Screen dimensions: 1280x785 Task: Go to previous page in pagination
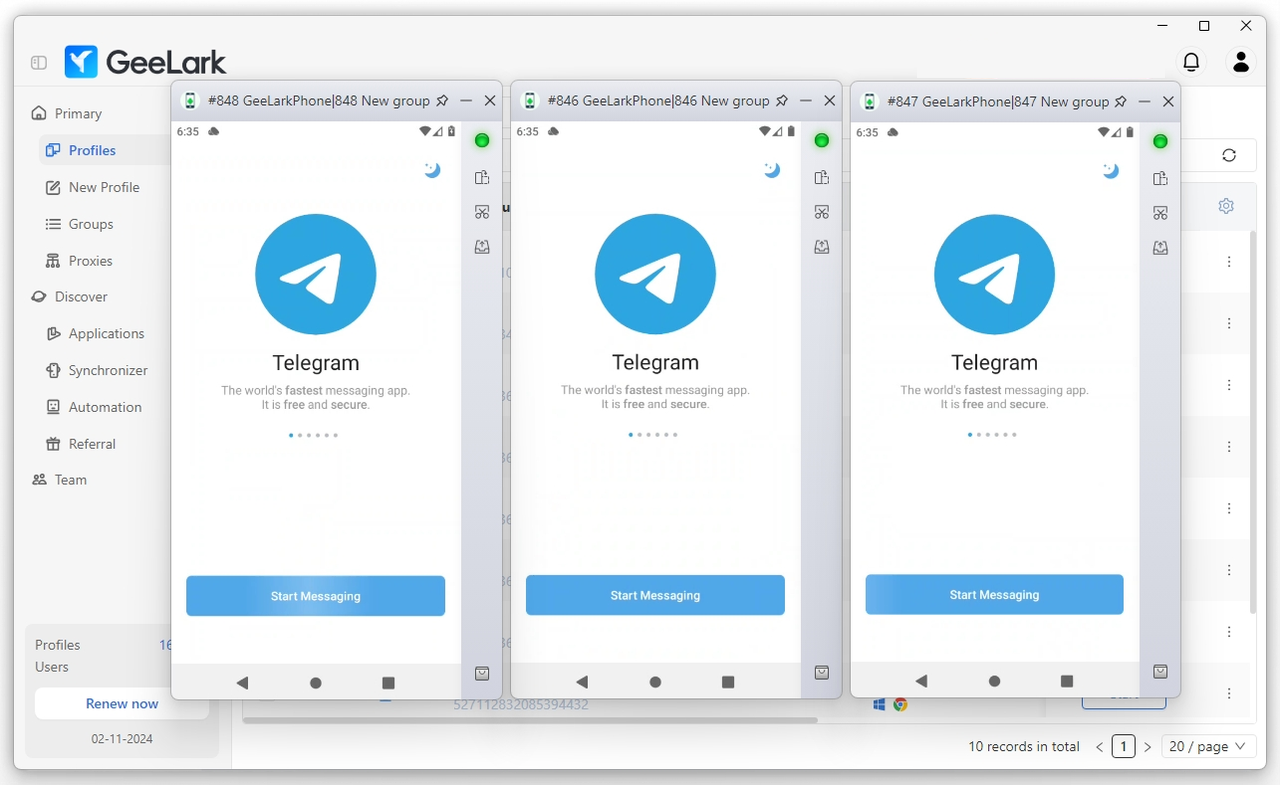[x=1100, y=747]
